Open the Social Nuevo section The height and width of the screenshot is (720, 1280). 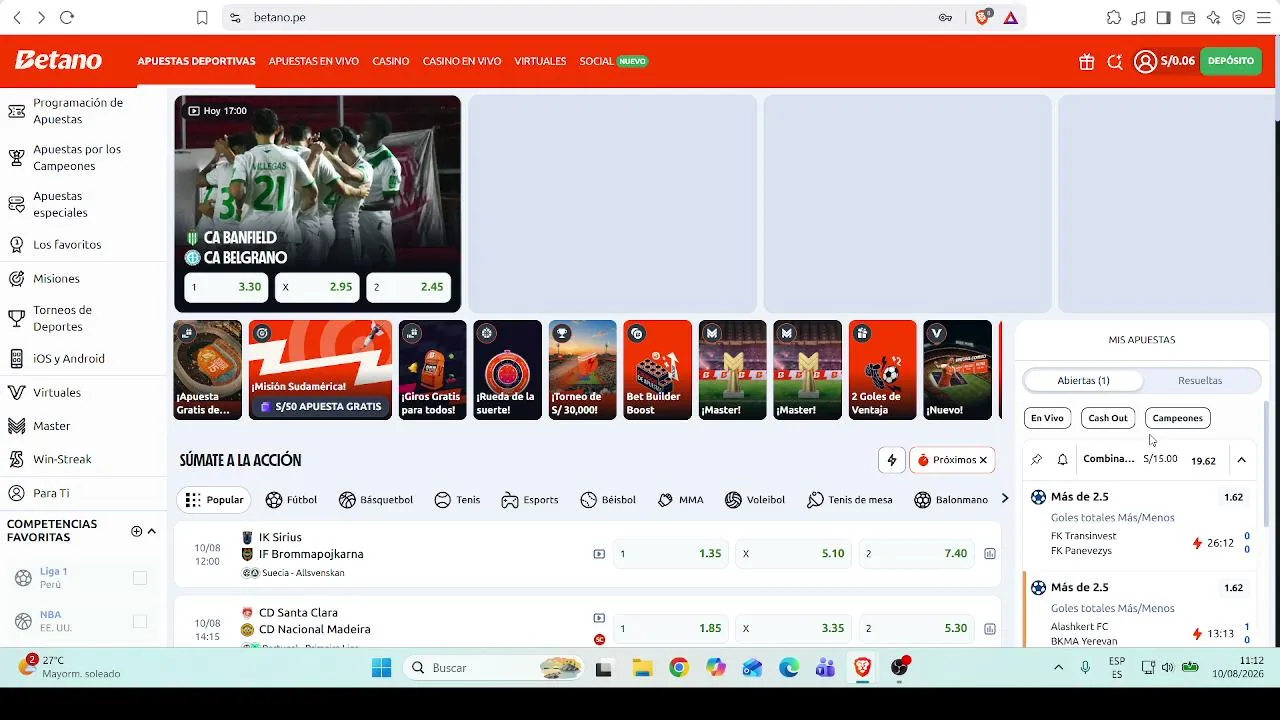pos(614,61)
